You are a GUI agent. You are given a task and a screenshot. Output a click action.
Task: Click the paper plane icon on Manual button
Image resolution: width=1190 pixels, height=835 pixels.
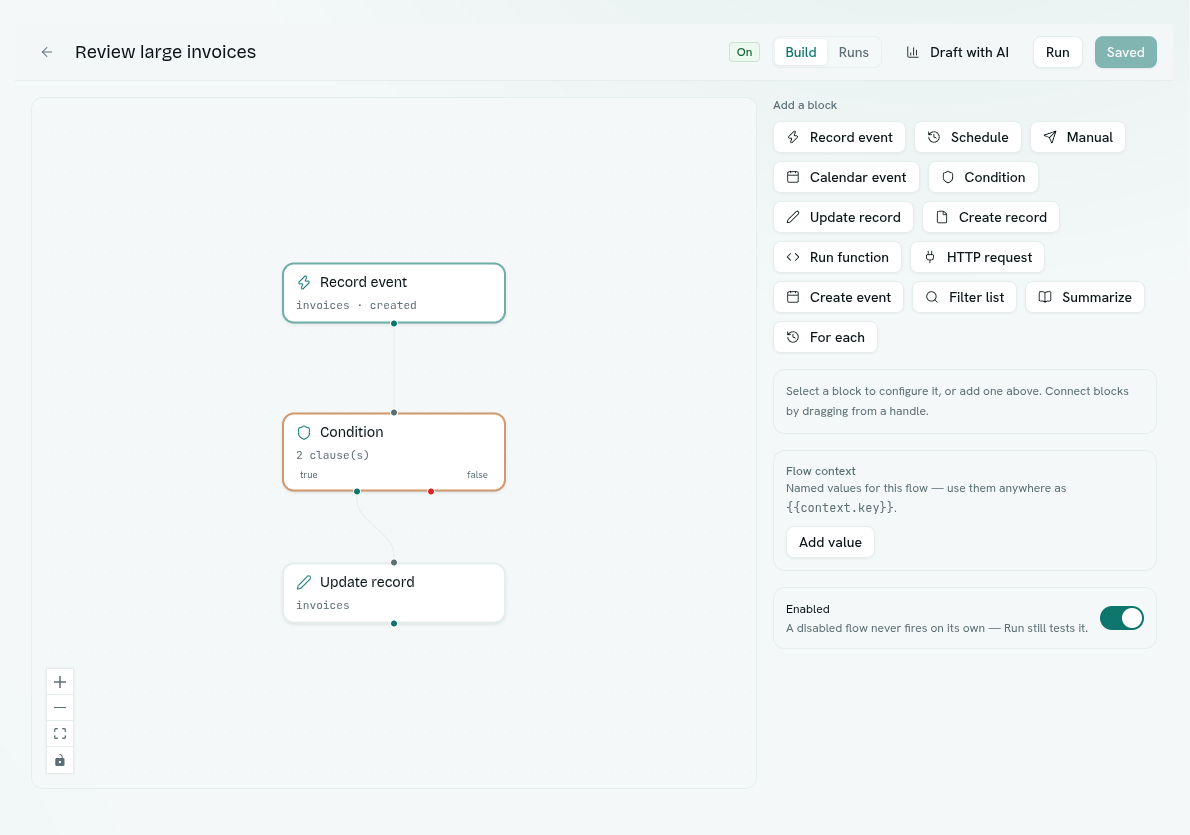click(1050, 137)
